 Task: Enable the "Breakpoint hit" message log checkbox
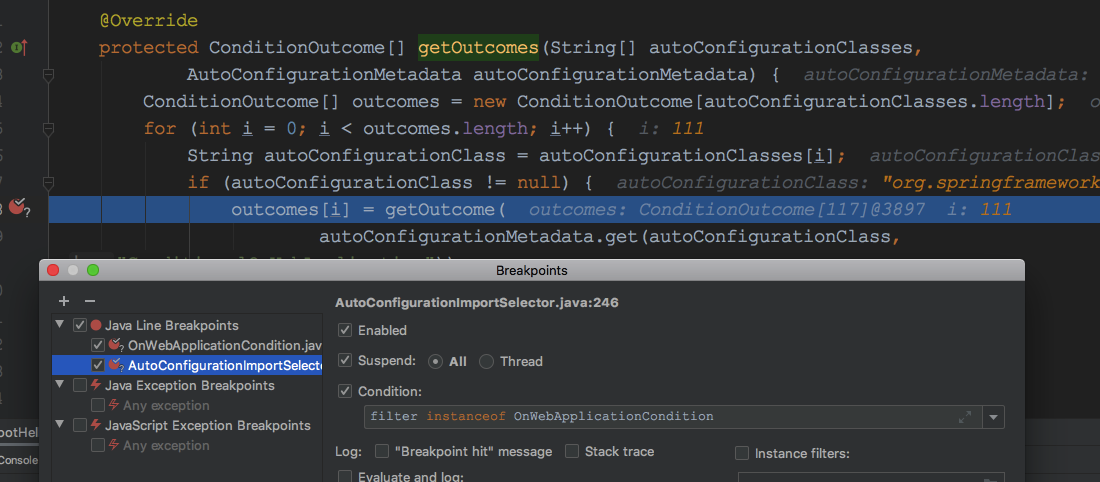point(382,451)
